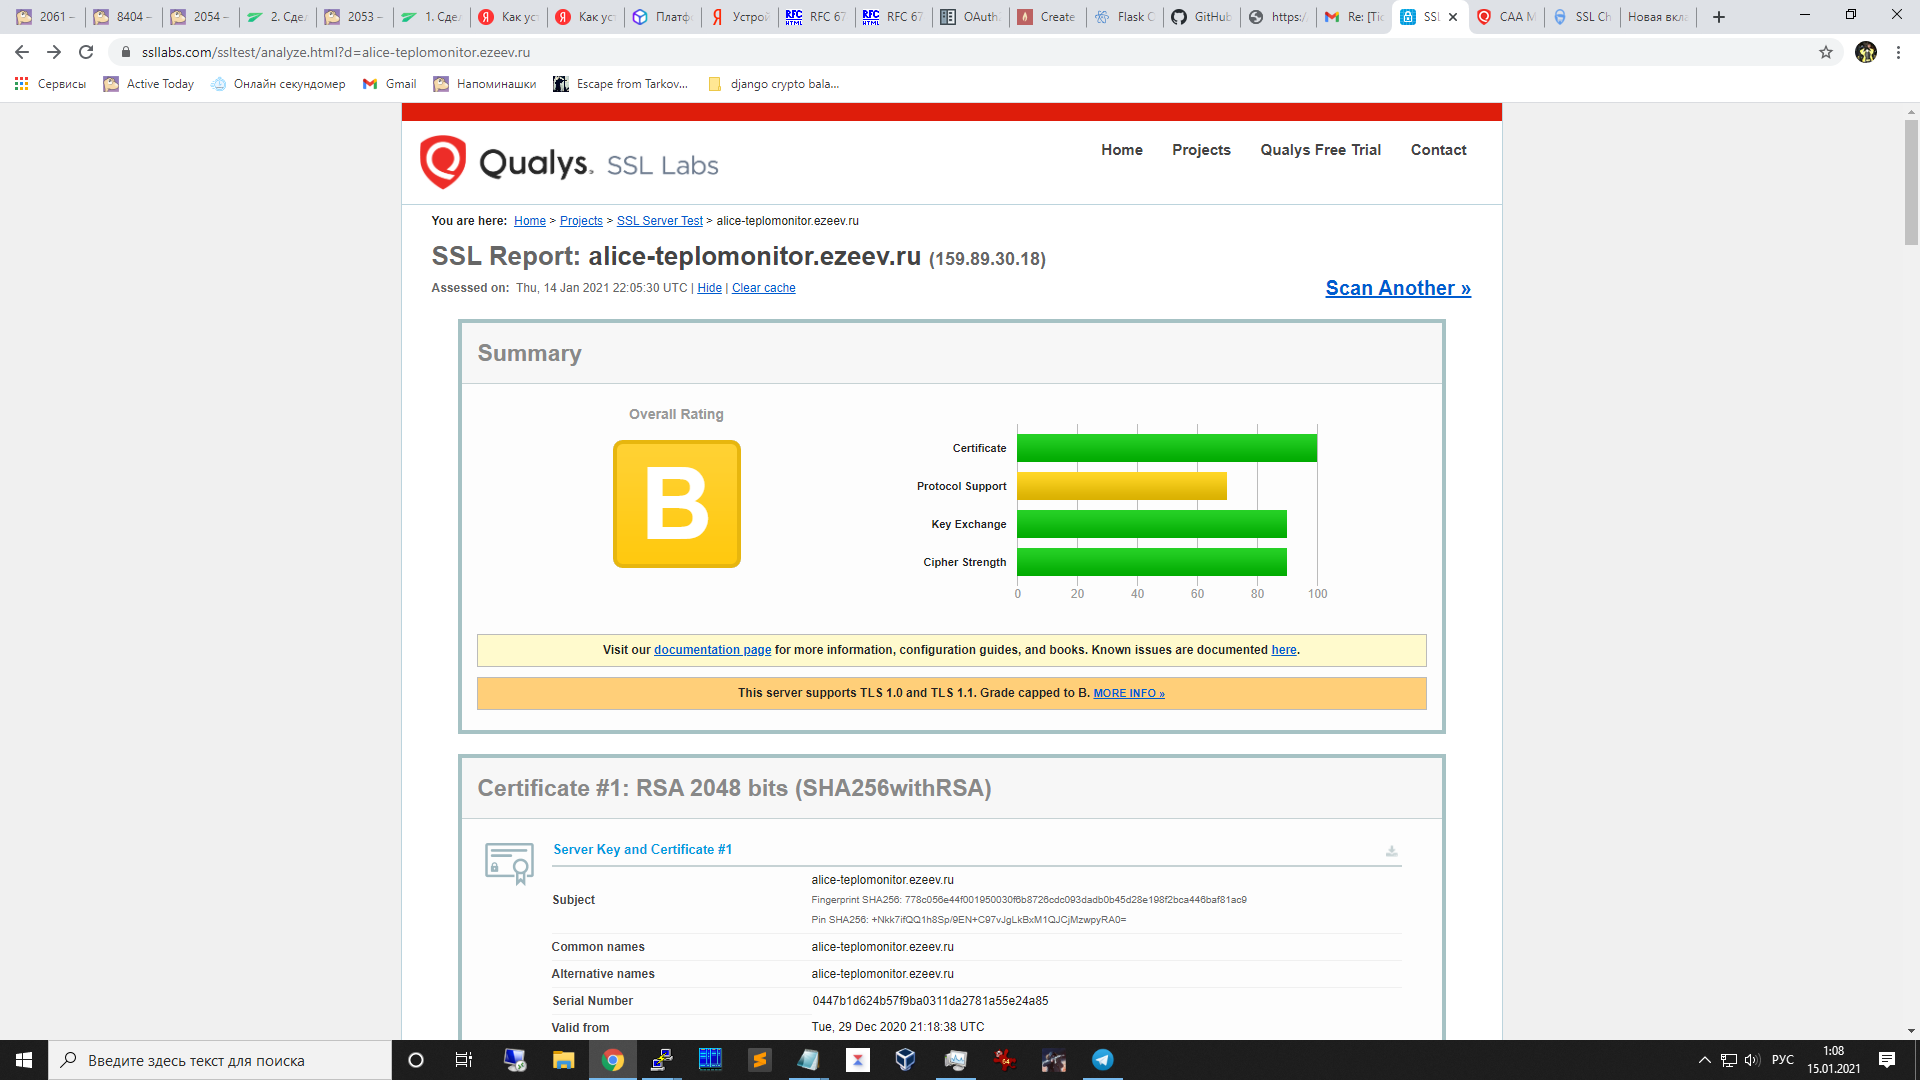Screen dimensions: 1920x1080
Task: Click the Hide link next to assessment date
Action: pos(709,288)
